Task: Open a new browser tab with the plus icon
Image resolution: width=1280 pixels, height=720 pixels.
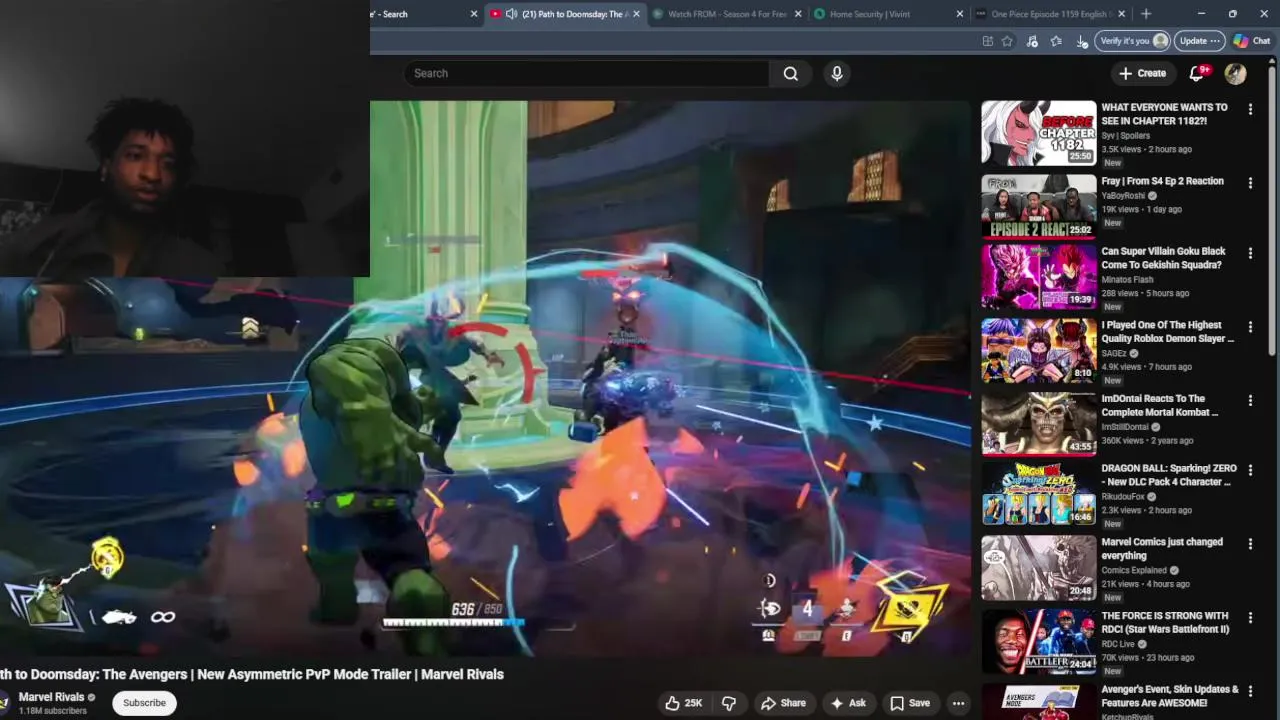Action: (1146, 14)
